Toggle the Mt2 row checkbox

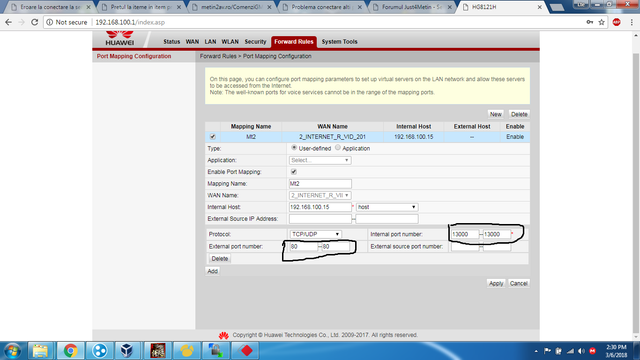coord(212,137)
